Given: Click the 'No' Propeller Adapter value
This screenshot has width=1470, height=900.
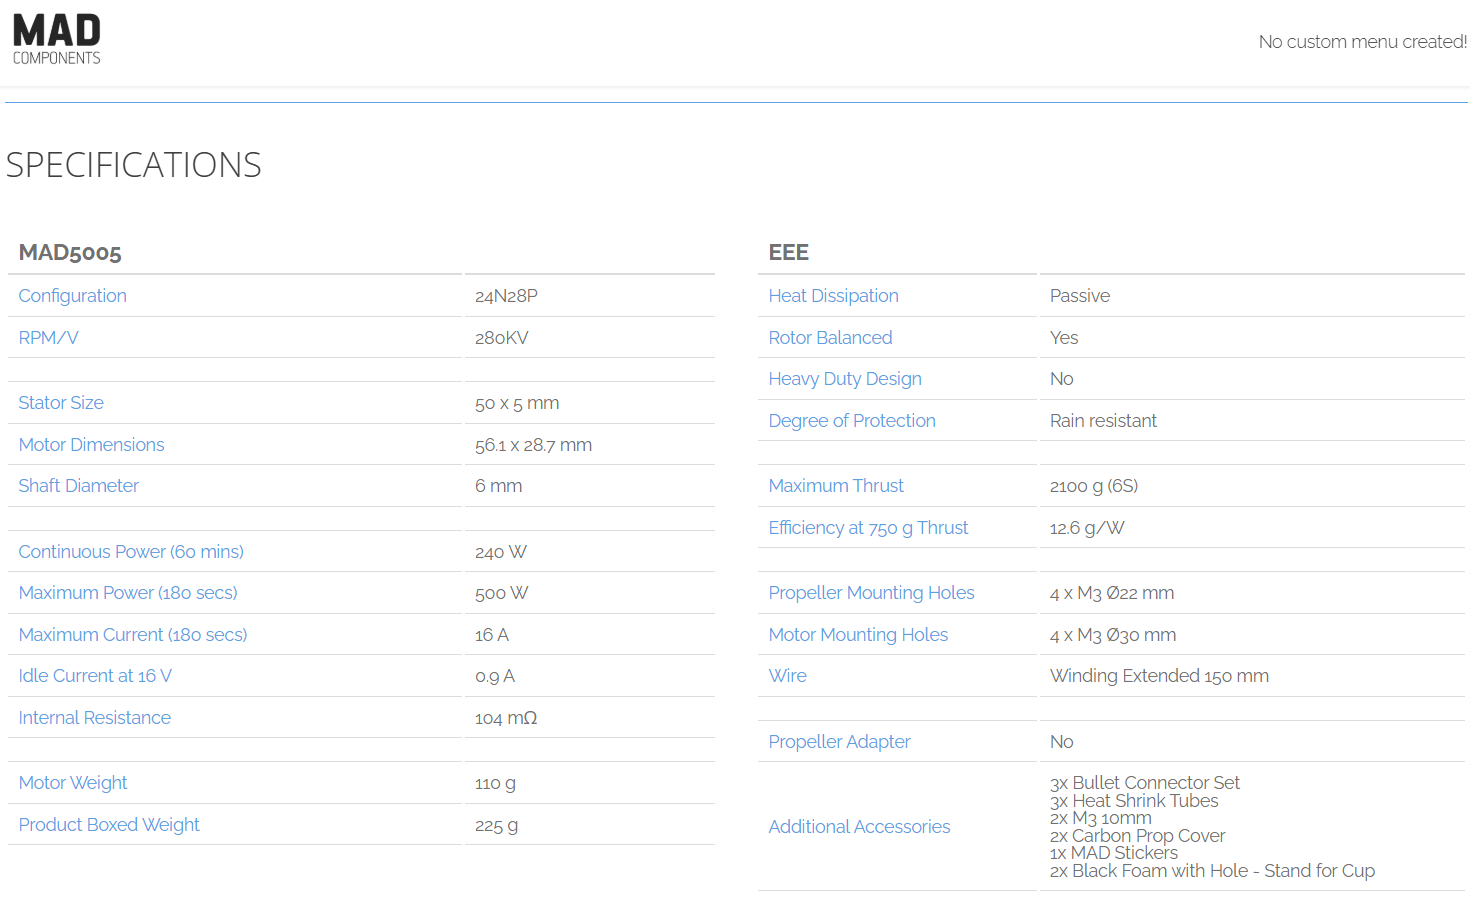Looking at the screenshot, I should pyautogui.click(x=1062, y=742).
